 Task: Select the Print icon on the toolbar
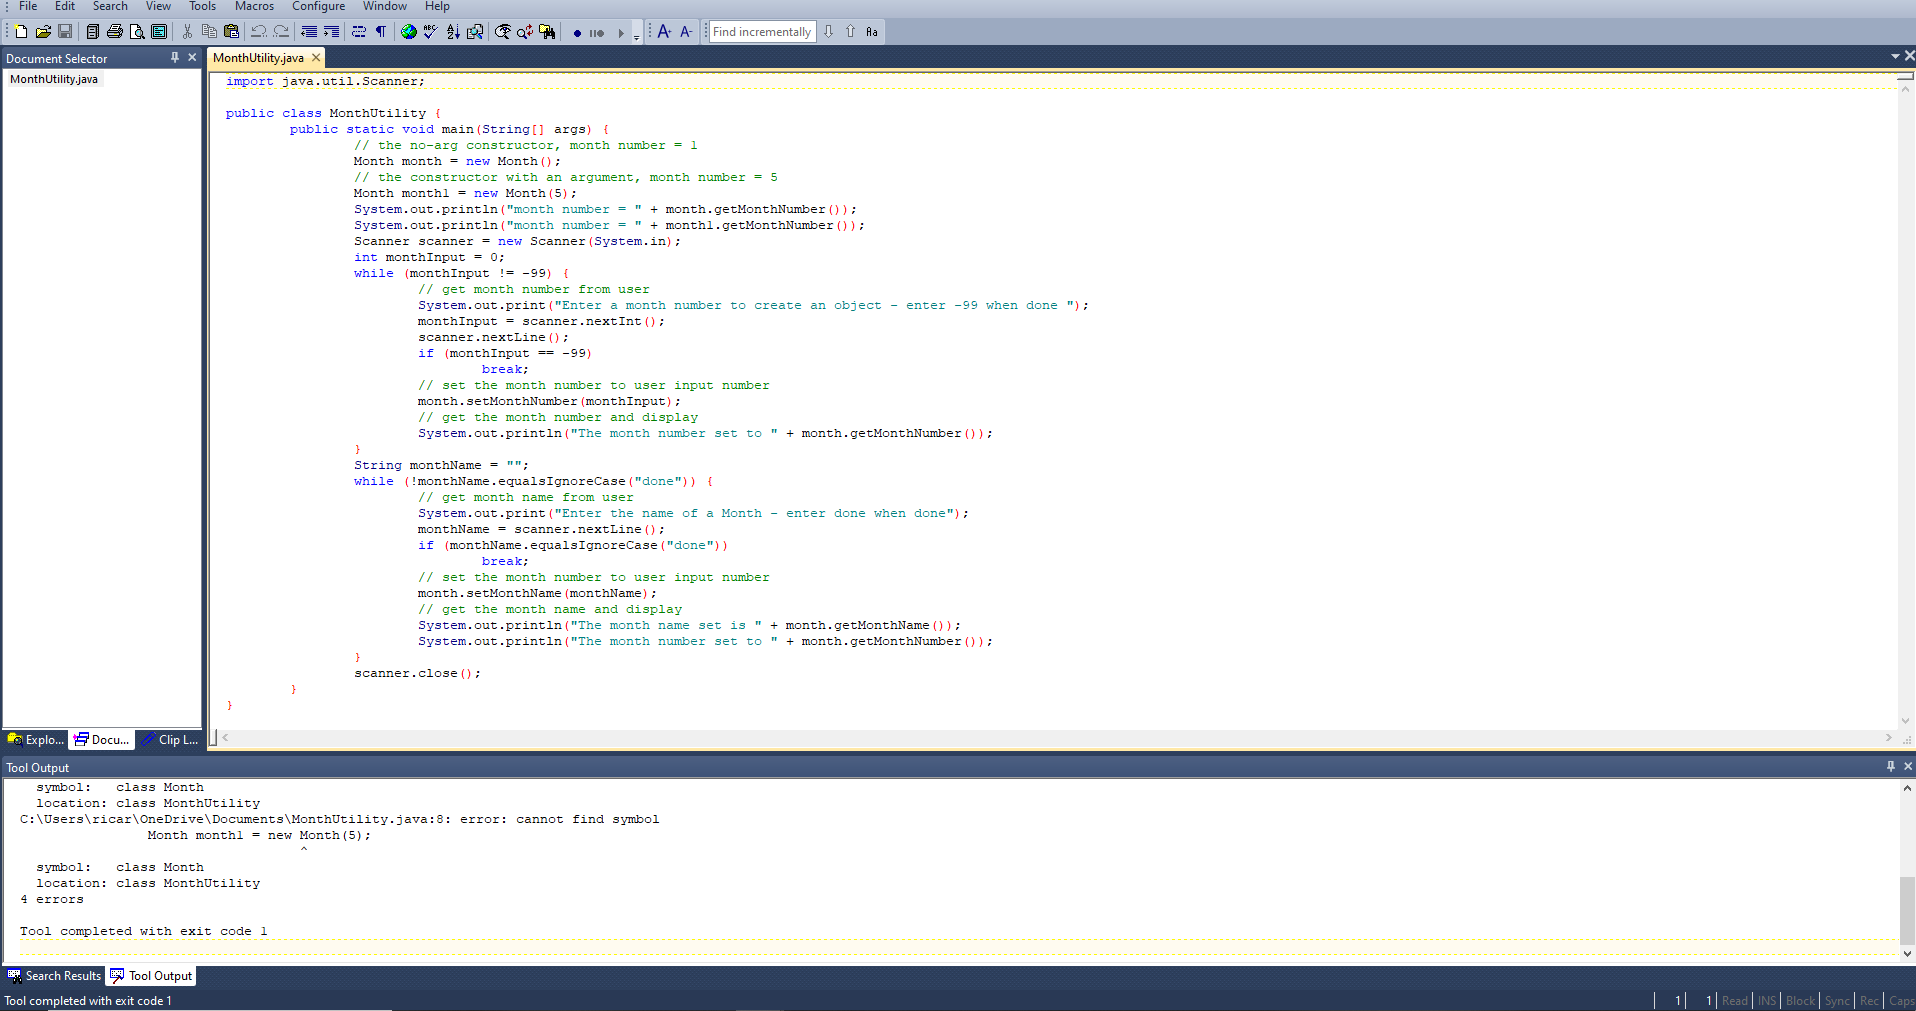click(113, 31)
